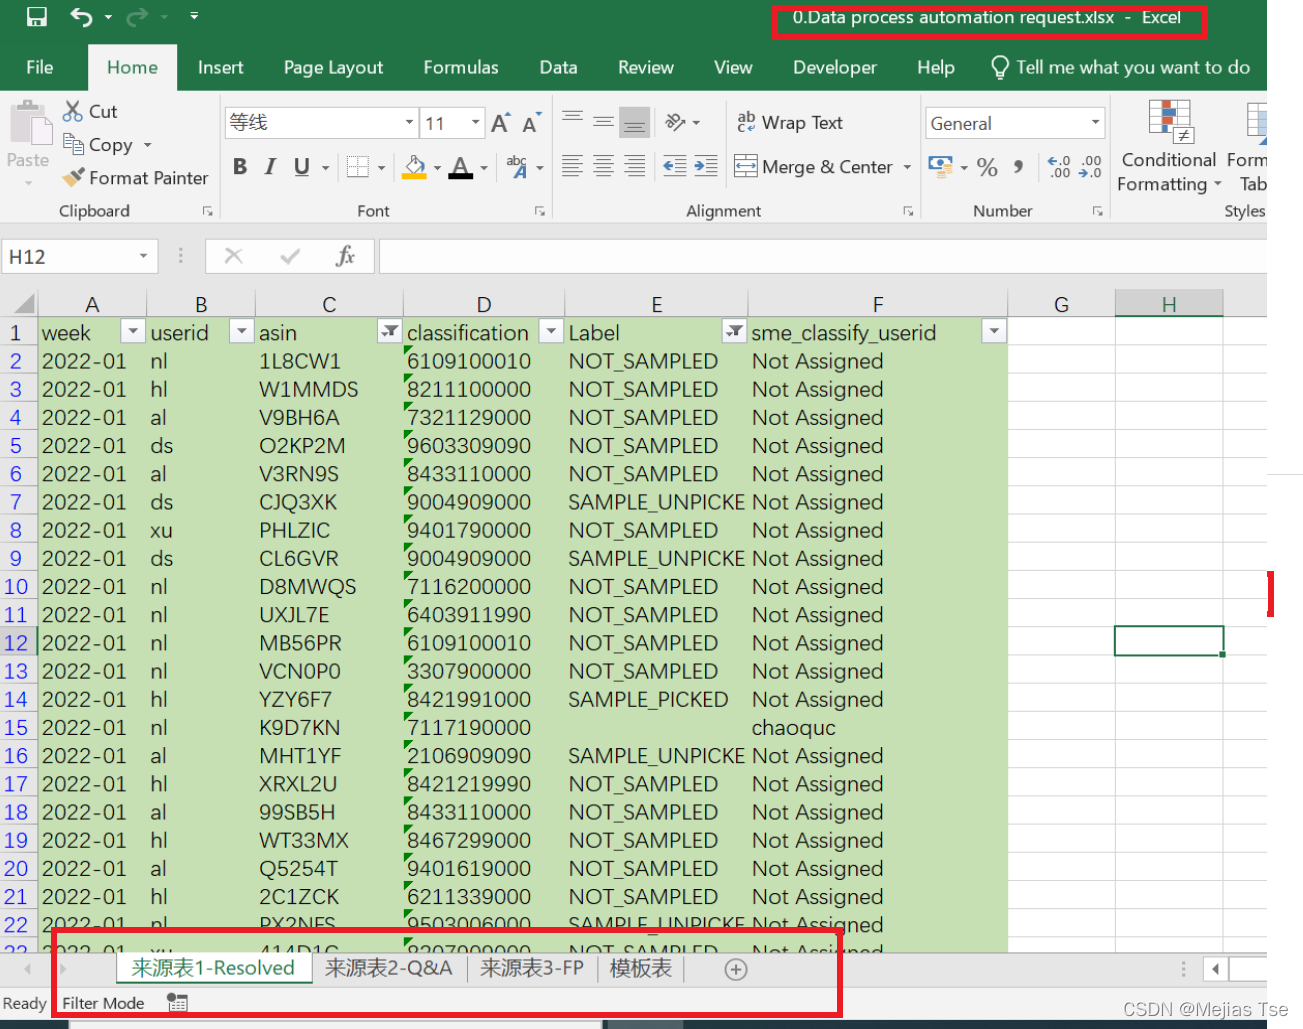Center text horizontally in the Alignment group
Screen dimensions: 1303x1029
pos(603,166)
